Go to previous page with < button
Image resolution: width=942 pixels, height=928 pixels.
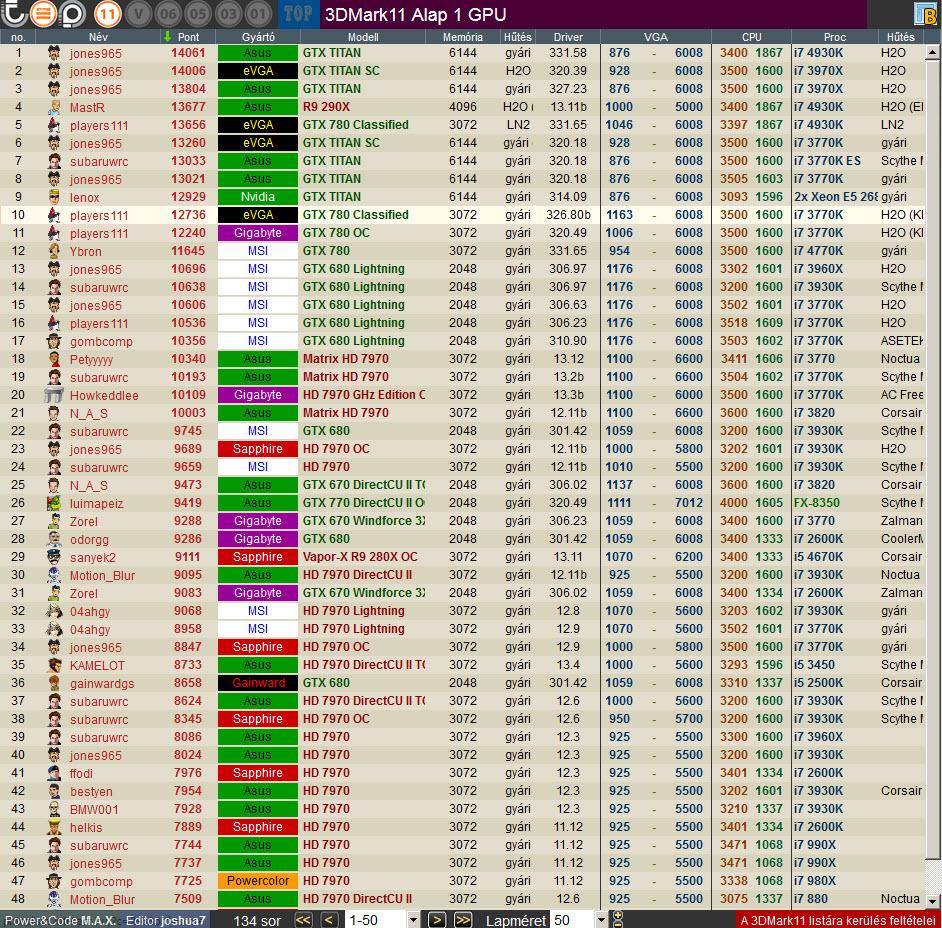pyautogui.click(x=329, y=920)
